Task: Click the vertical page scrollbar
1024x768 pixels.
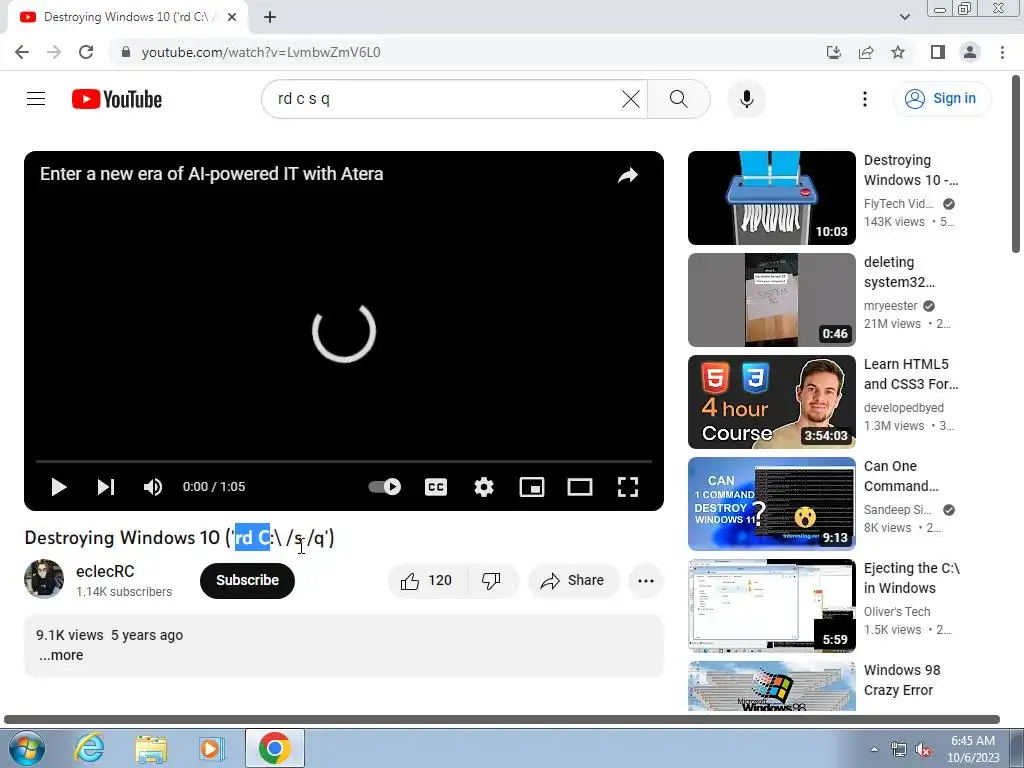Action: (1016, 163)
